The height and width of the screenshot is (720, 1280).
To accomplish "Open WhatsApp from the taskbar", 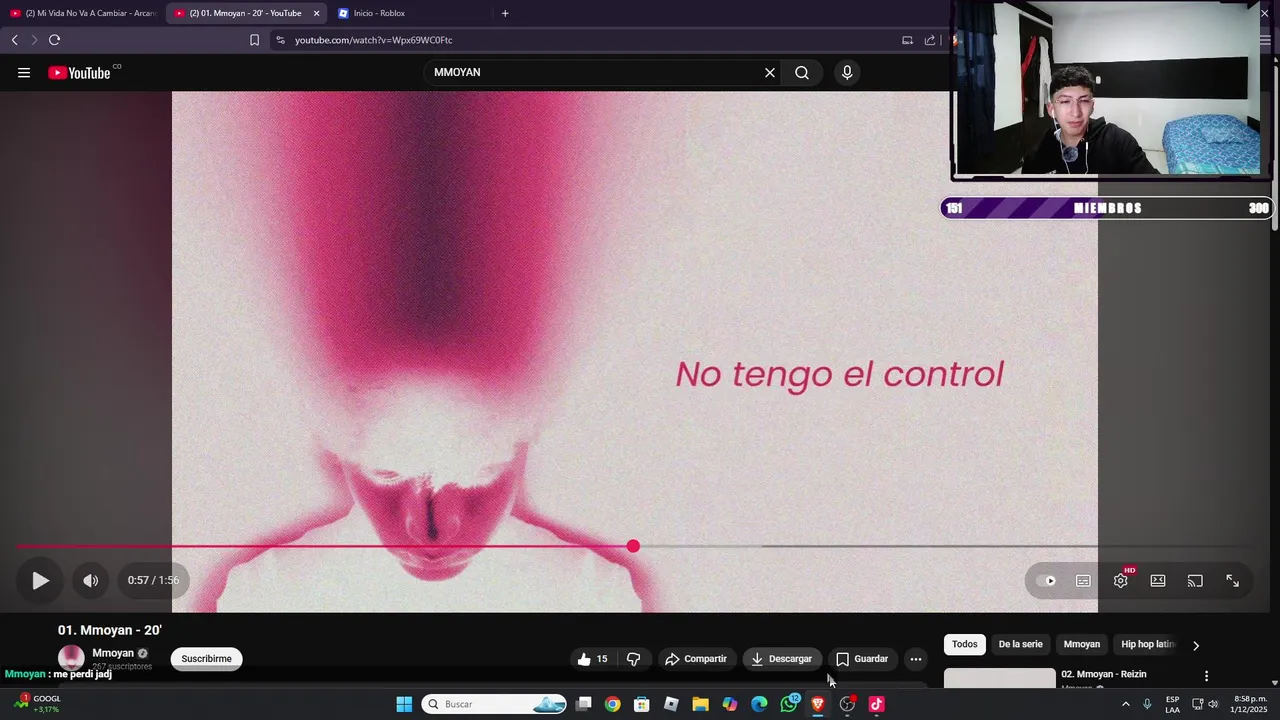I will pos(789,704).
